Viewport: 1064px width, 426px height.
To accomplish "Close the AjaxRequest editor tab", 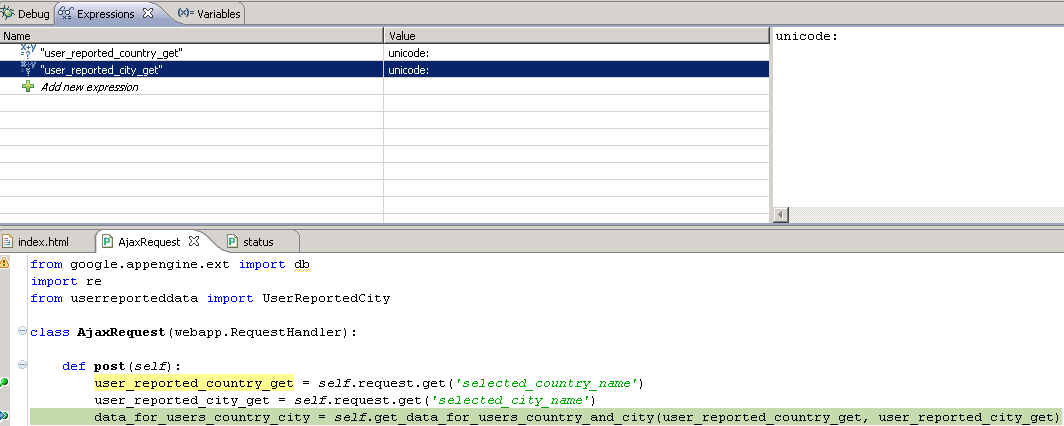I will (193, 241).
